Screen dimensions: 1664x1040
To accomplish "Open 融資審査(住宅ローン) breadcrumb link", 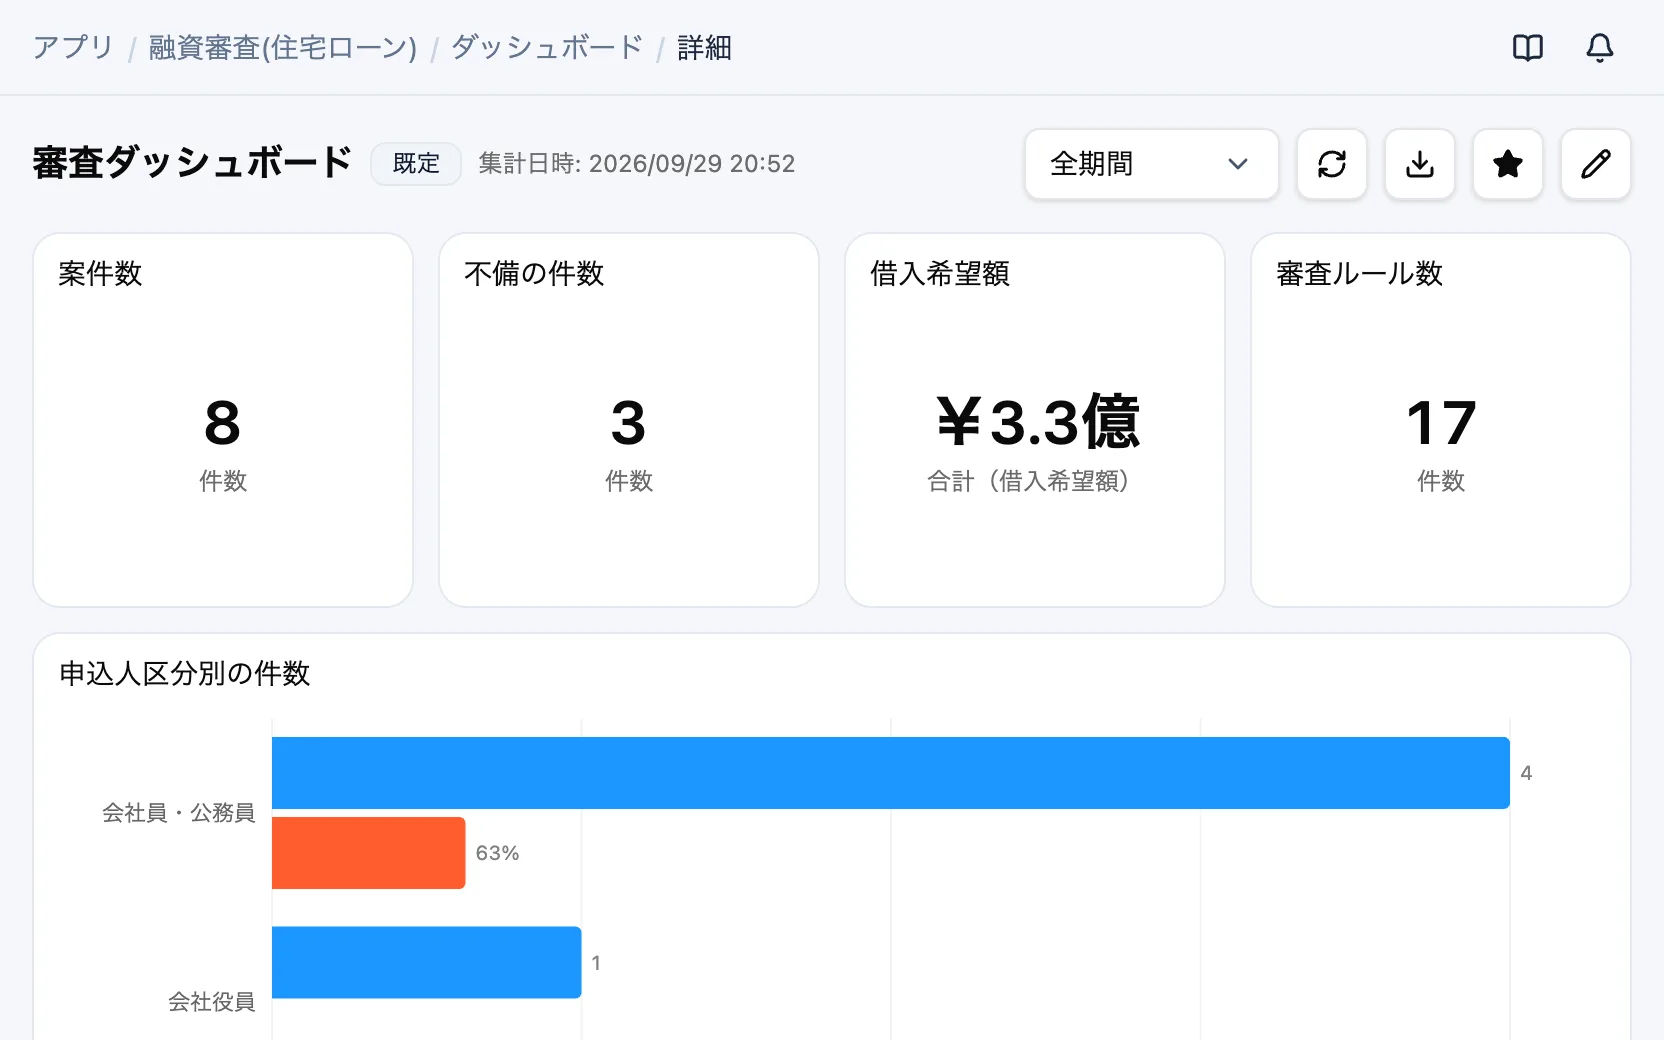I will click(283, 47).
